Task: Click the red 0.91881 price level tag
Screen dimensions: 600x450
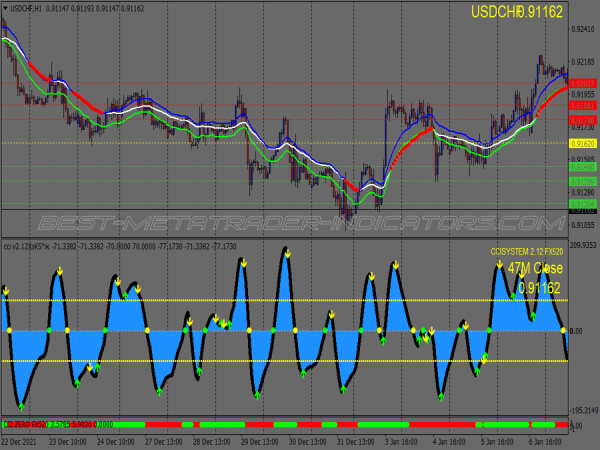Action: coord(582,105)
